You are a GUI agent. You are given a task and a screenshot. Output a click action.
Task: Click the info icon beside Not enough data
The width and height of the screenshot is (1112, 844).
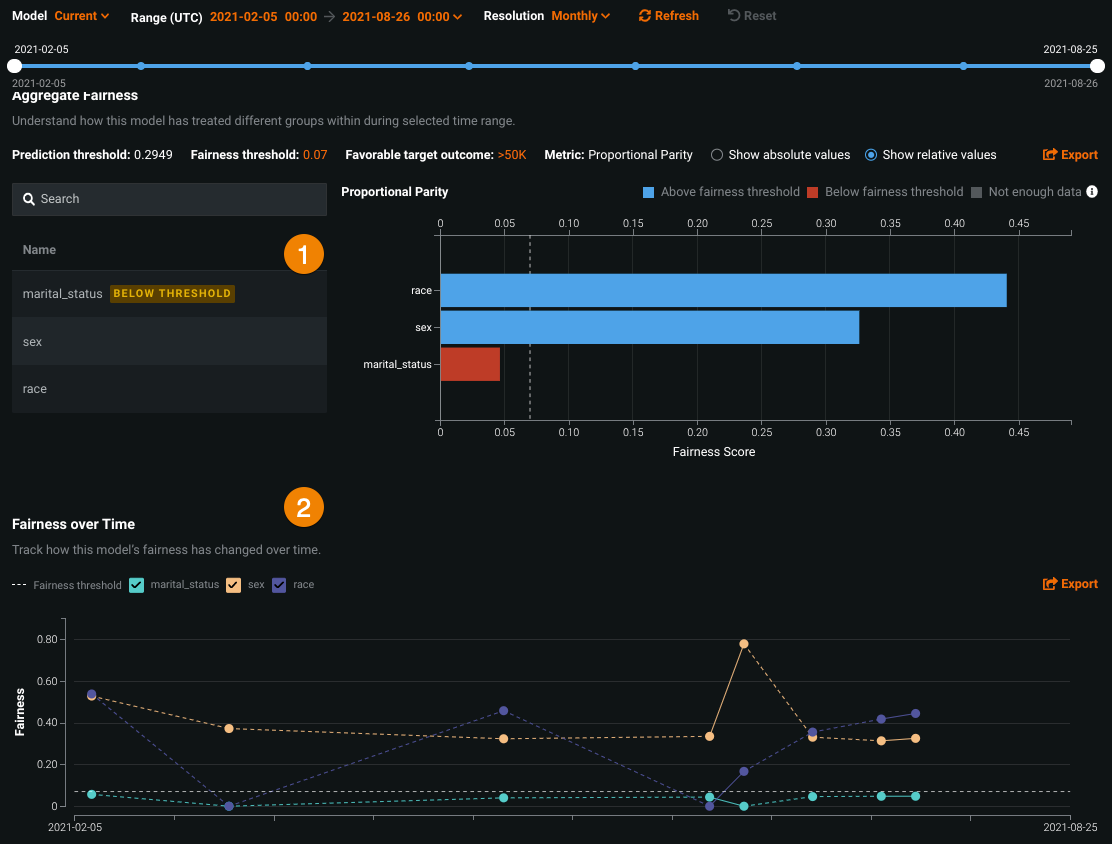coord(1092,192)
